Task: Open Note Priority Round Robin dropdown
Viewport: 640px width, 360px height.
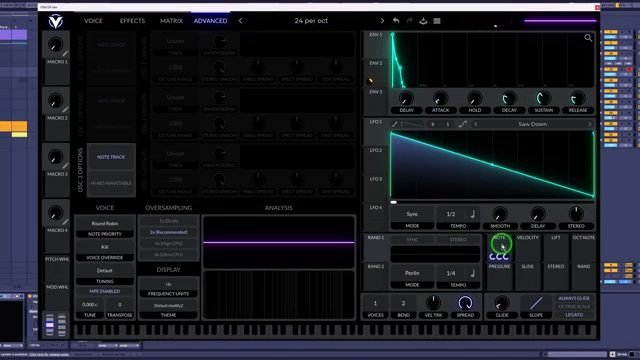Action: (105, 223)
